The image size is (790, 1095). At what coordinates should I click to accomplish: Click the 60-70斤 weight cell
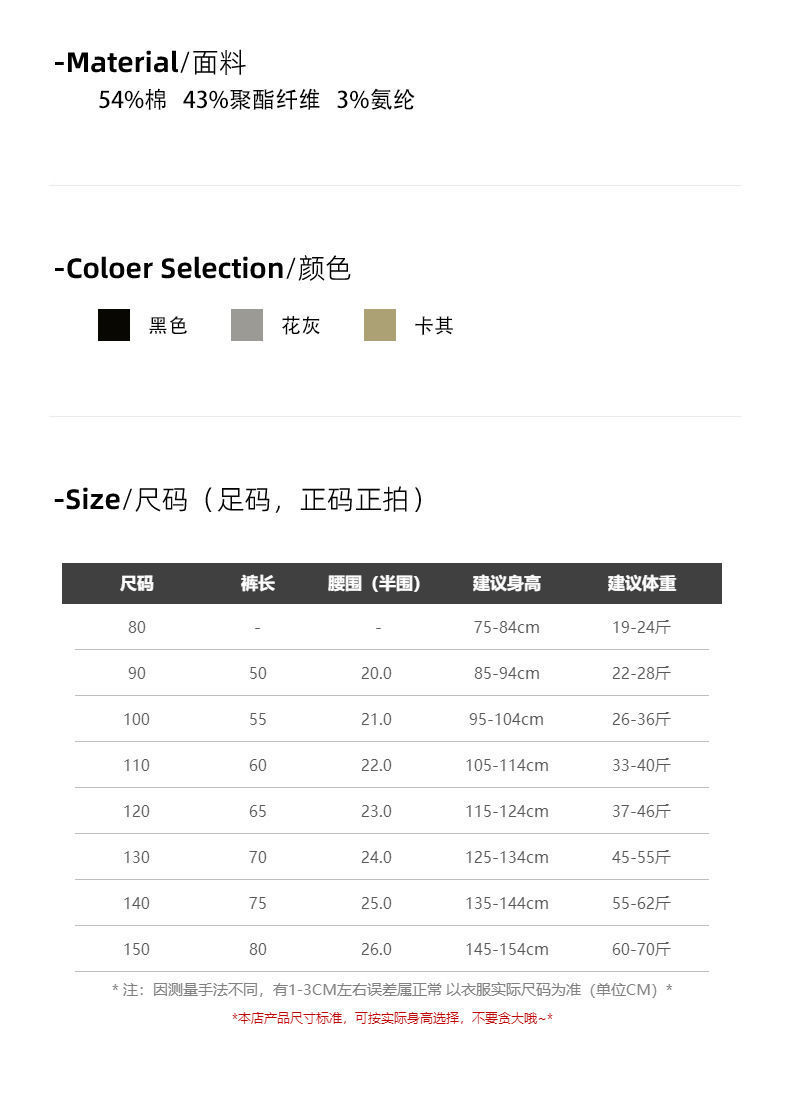pyautogui.click(x=642, y=949)
